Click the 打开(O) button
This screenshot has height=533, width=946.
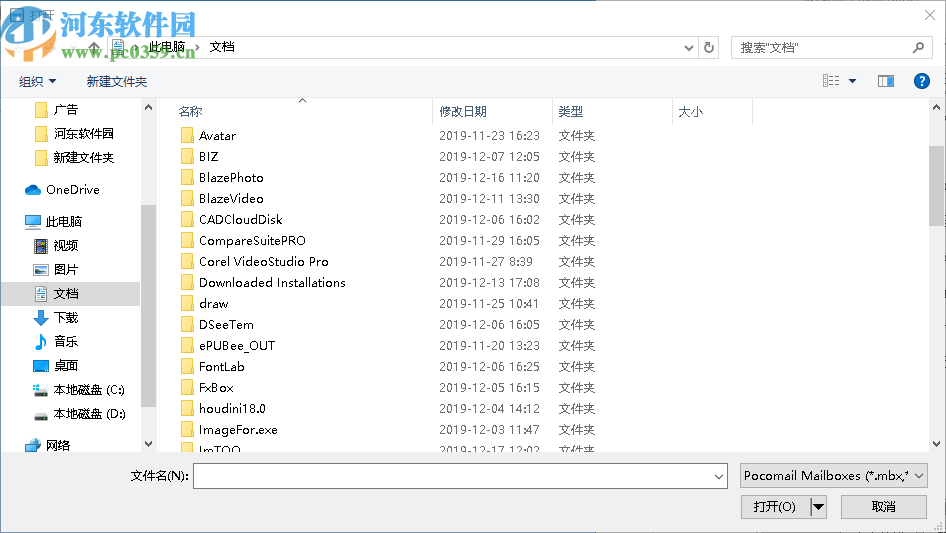775,507
